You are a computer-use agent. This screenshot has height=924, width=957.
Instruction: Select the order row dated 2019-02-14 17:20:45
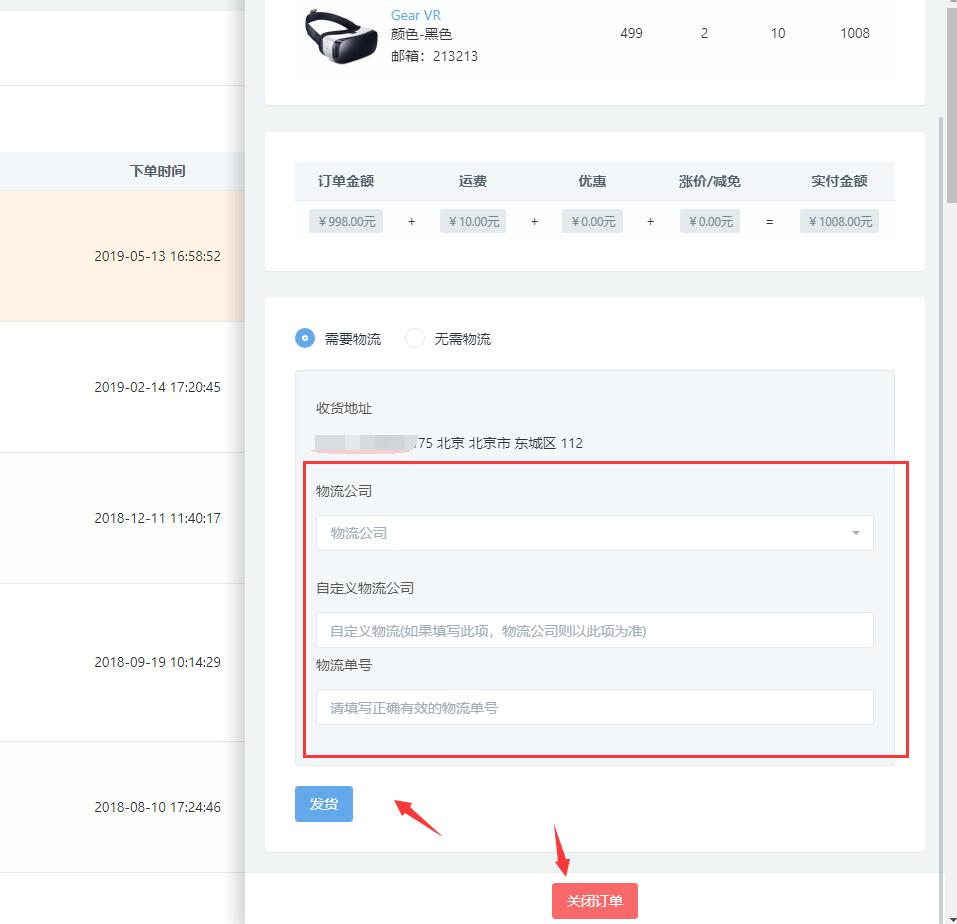pyautogui.click(x=122, y=387)
